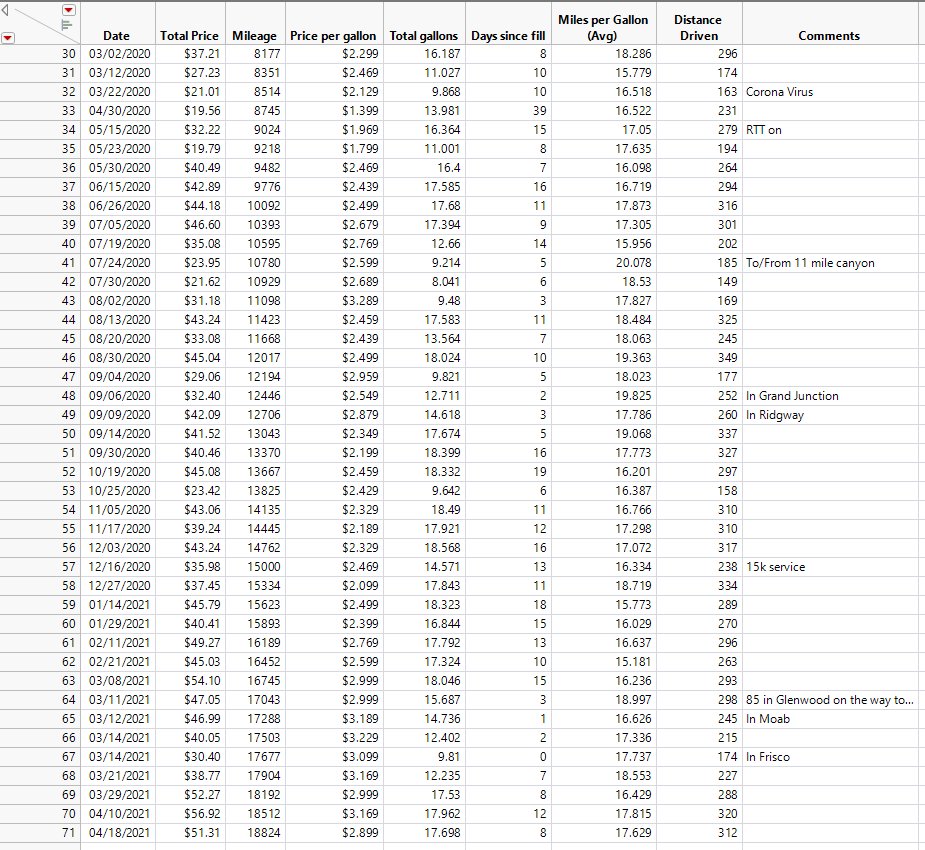Click the date cell 12/16/2020
Screen dimensions: 925x850
click(120, 566)
